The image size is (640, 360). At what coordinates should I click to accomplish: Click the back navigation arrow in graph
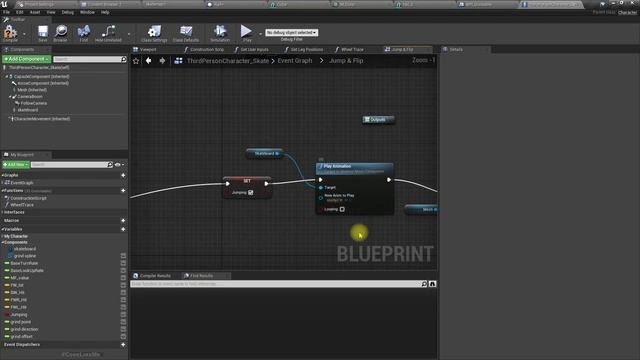coord(149,60)
